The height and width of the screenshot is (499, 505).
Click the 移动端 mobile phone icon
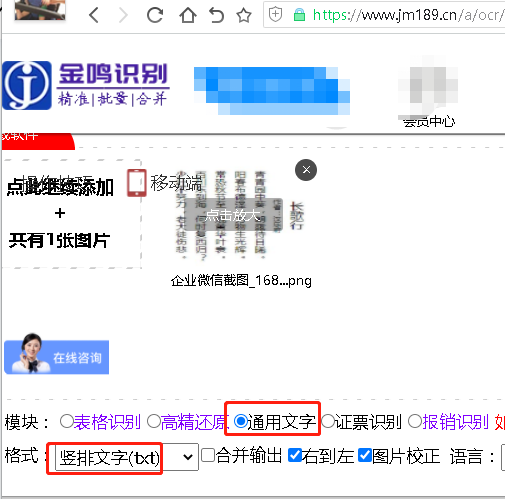pyautogui.click(x=136, y=183)
